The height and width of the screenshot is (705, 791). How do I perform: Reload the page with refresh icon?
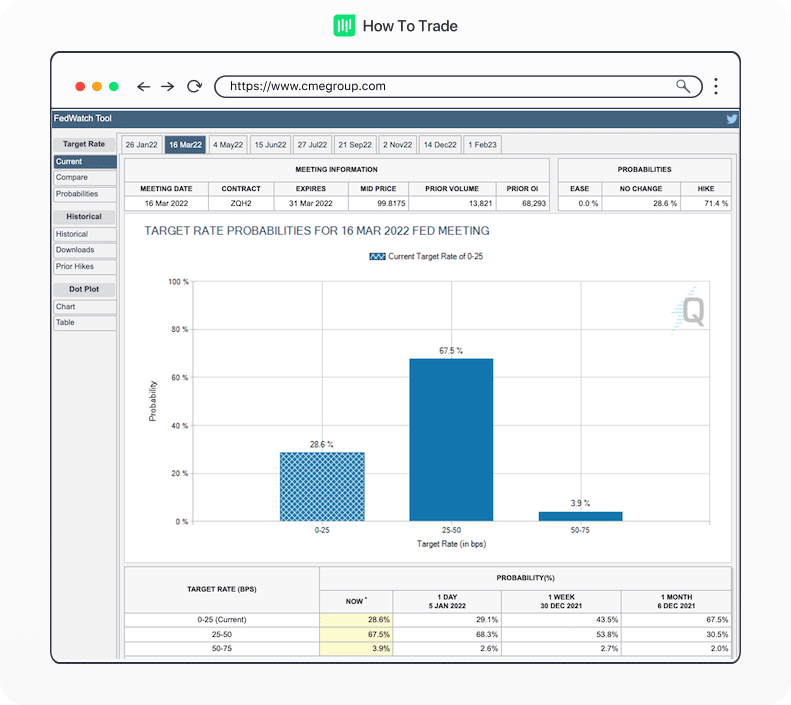(195, 87)
